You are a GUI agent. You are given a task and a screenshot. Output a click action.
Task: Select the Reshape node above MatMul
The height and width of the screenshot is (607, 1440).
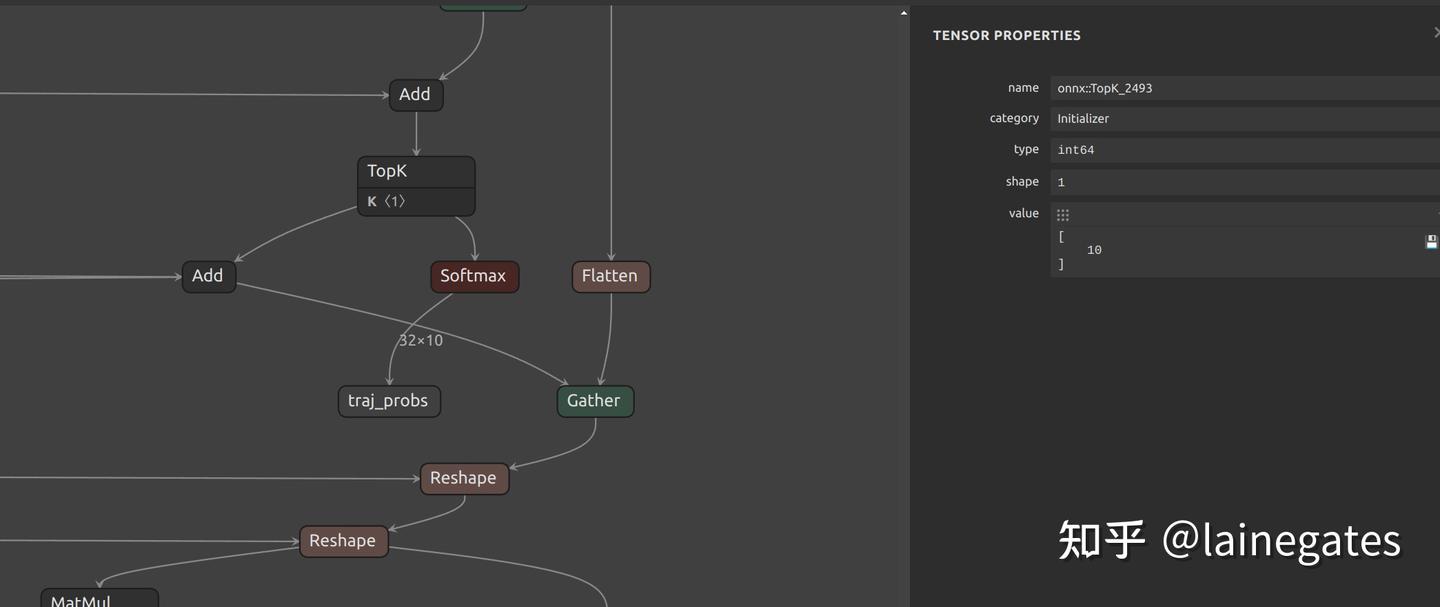343,540
